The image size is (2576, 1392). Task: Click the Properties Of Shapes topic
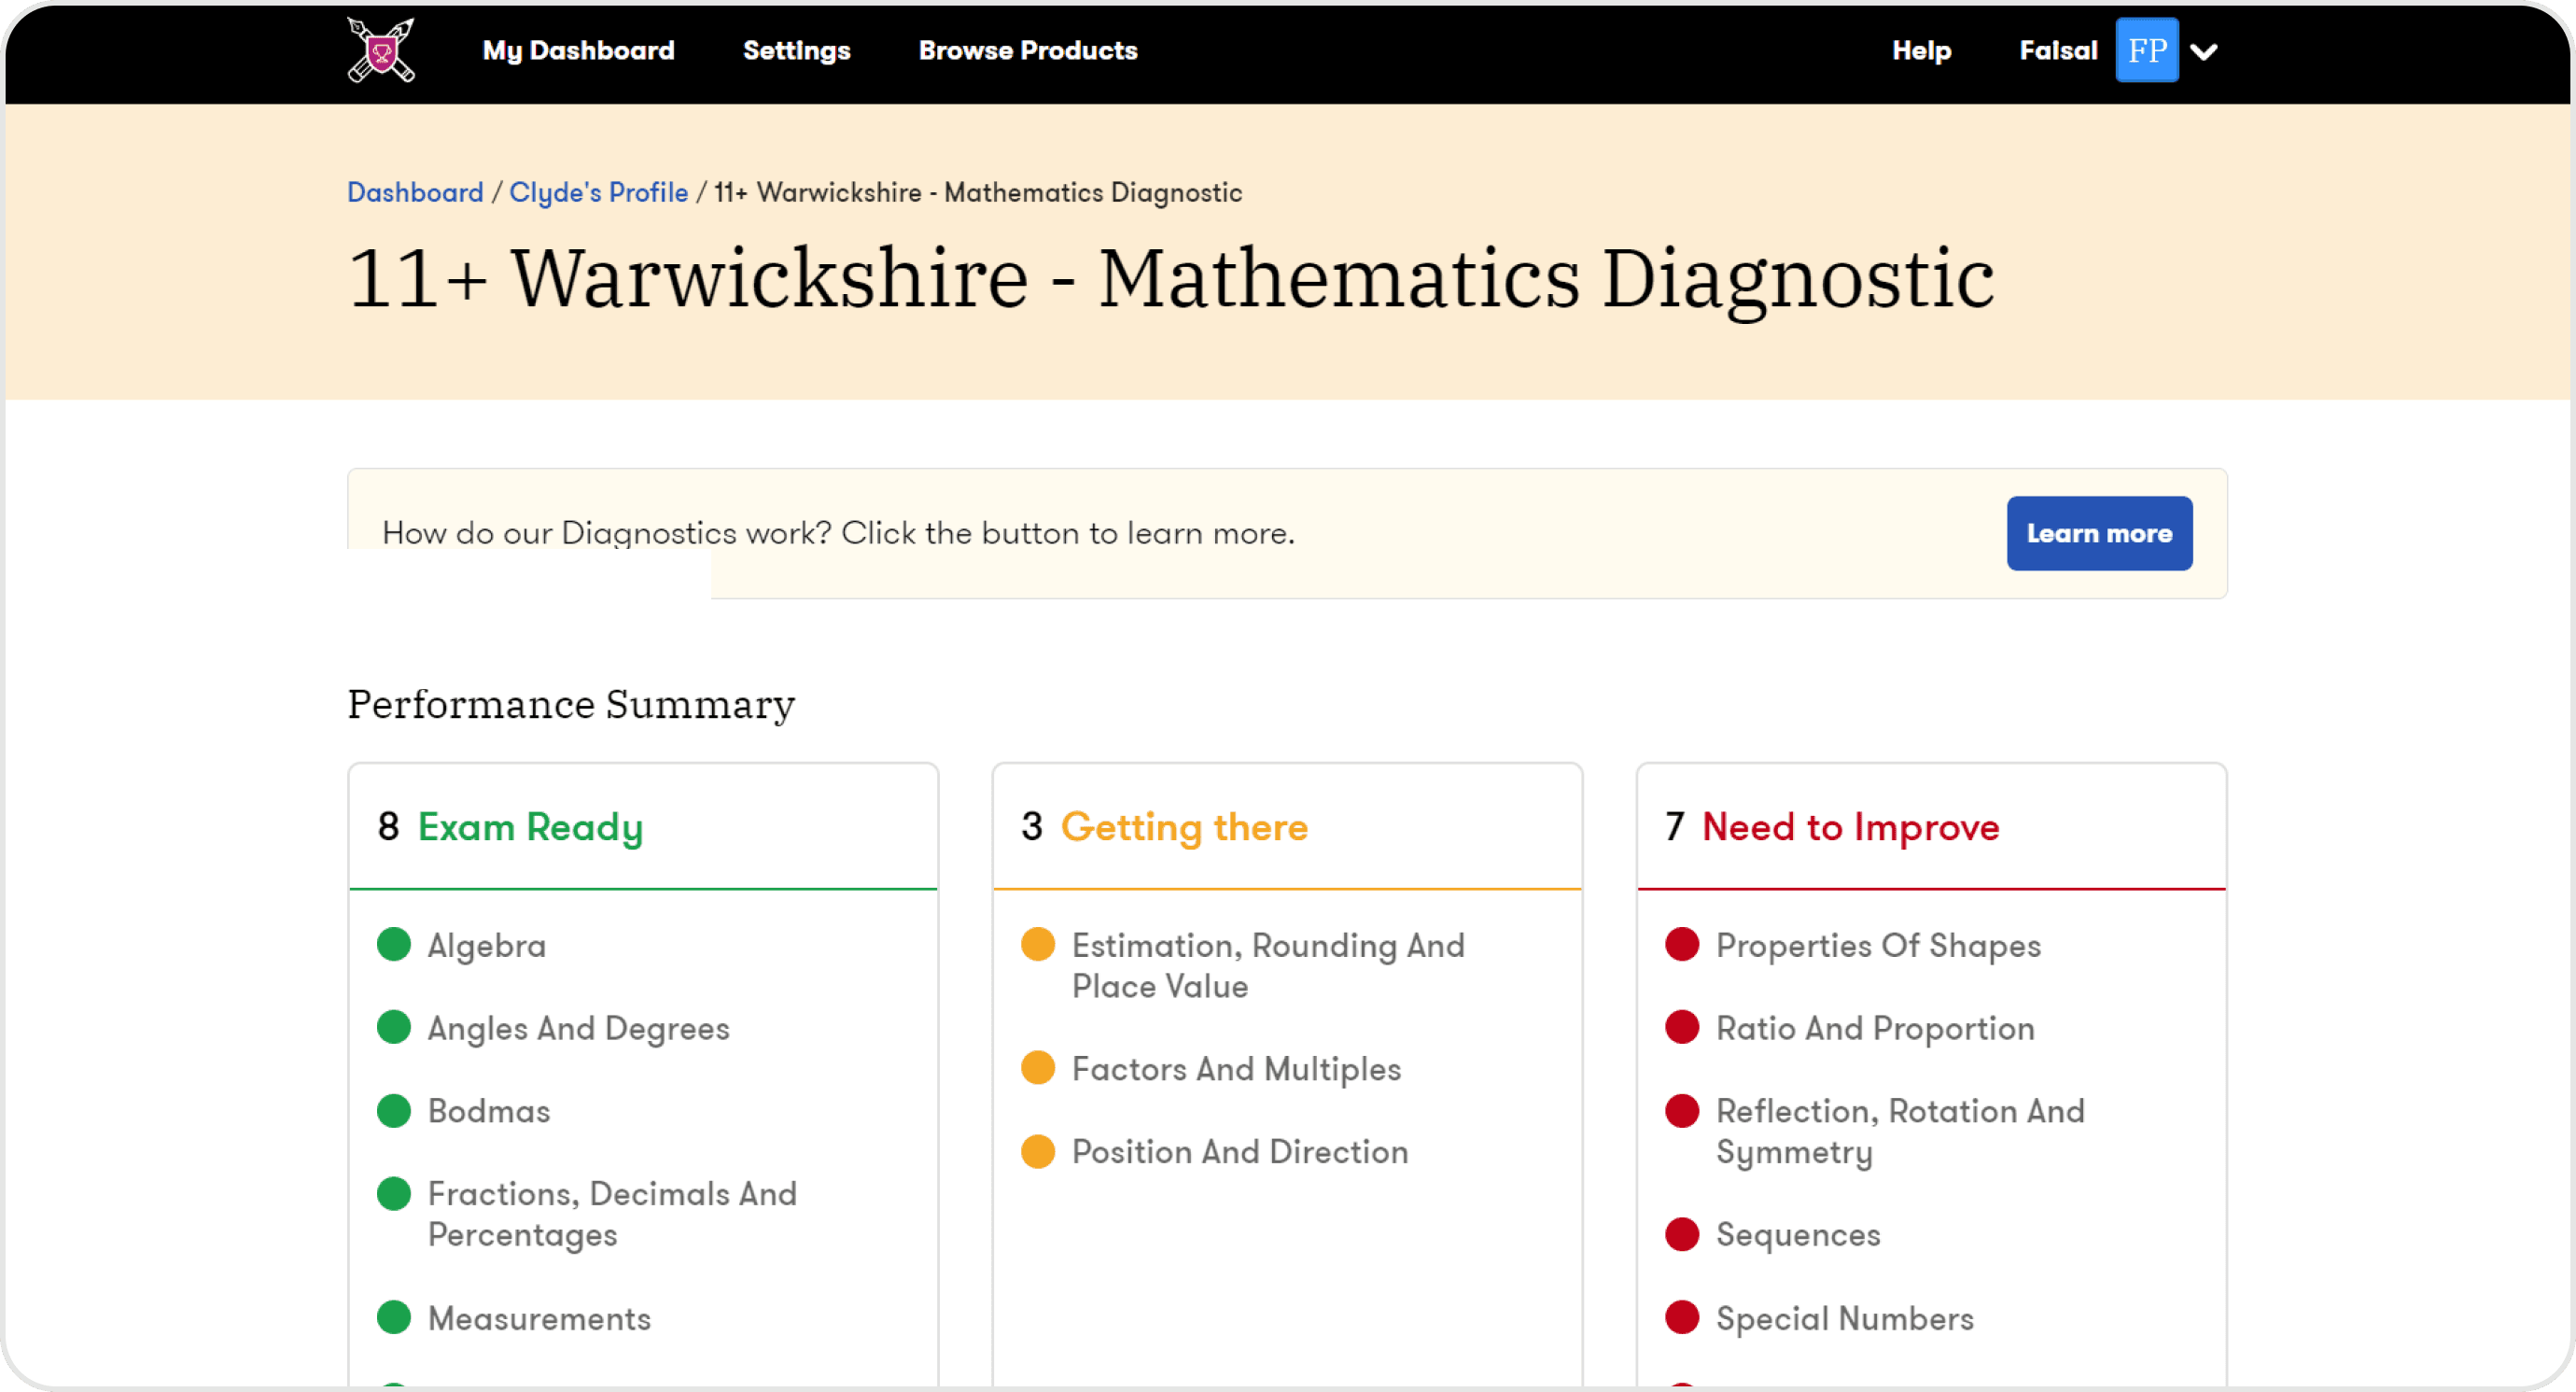(1878, 946)
